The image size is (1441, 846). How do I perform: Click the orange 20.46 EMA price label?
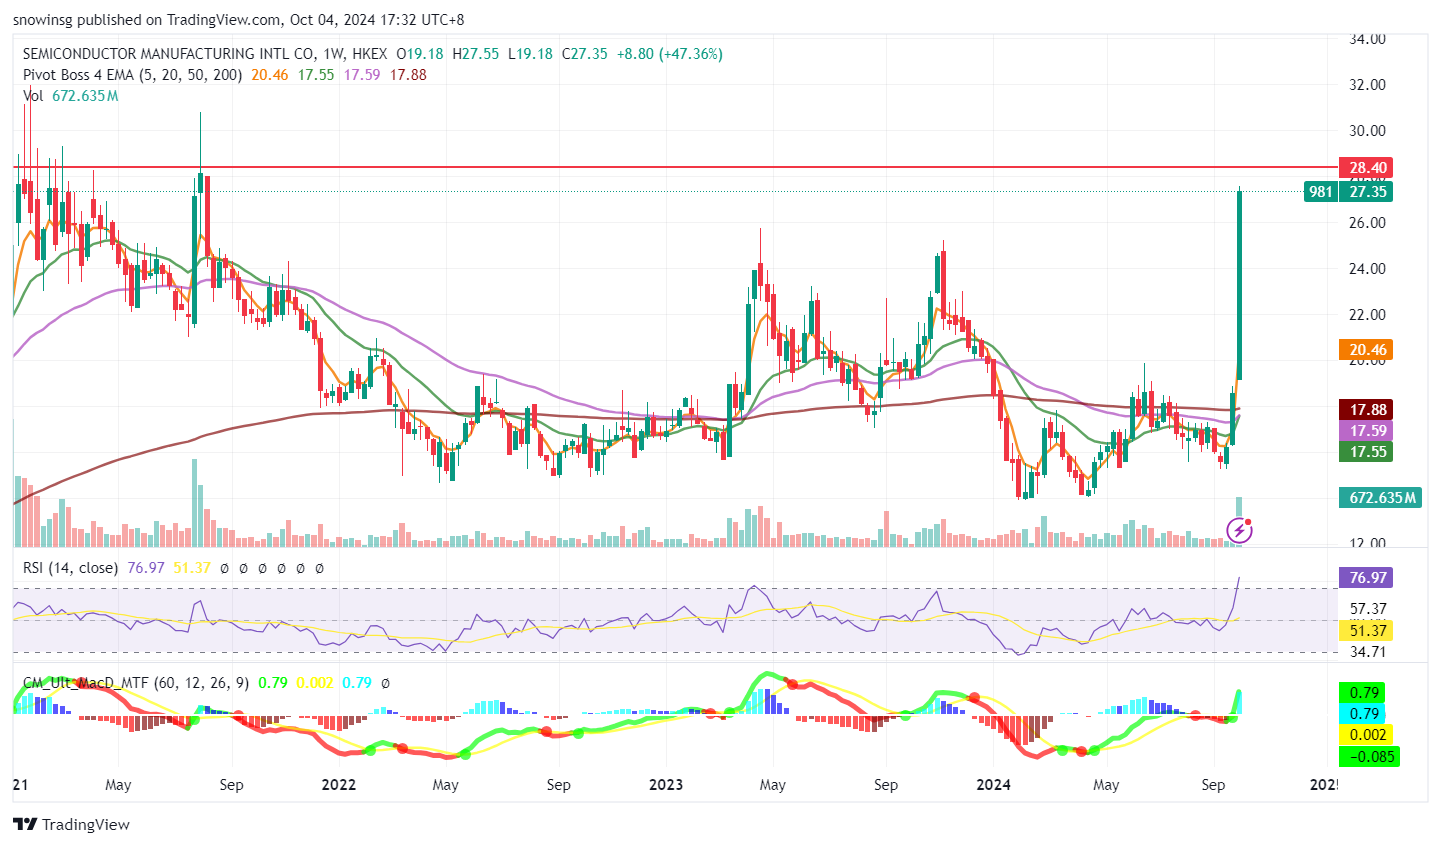coord(1366,350)
